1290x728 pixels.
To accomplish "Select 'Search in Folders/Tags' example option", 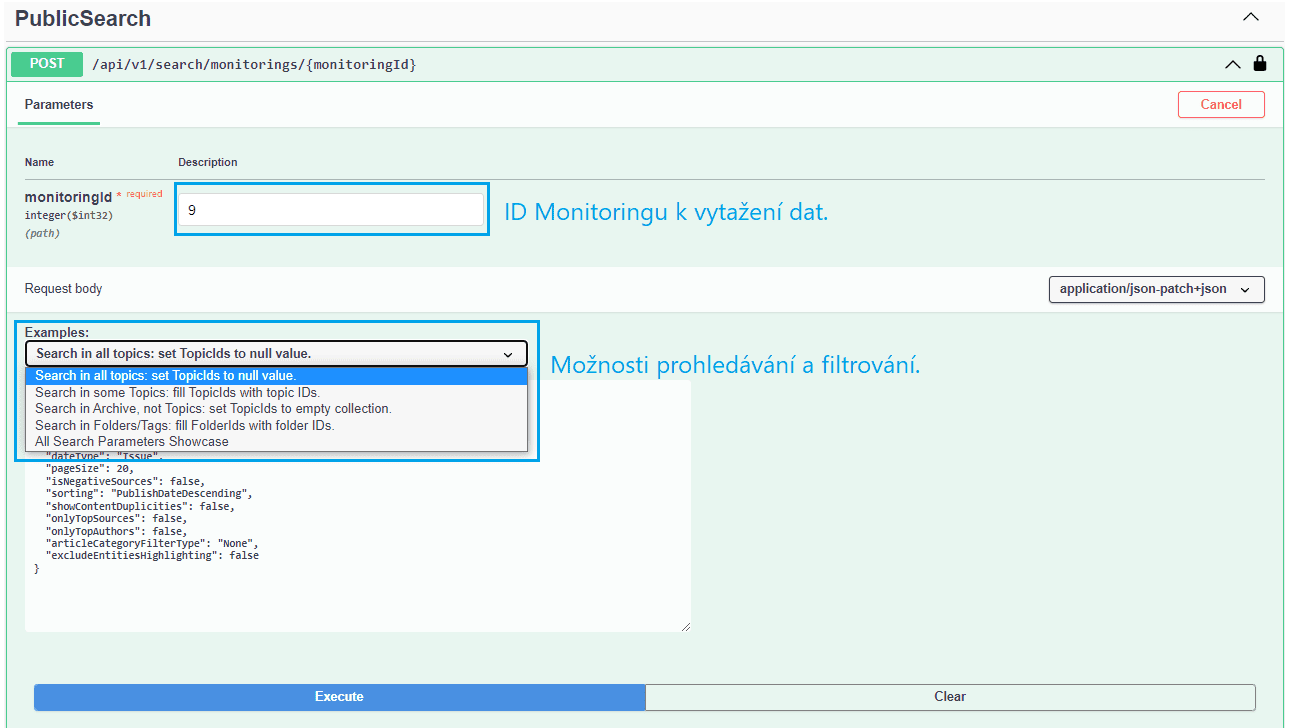I will tap(276, 425).
